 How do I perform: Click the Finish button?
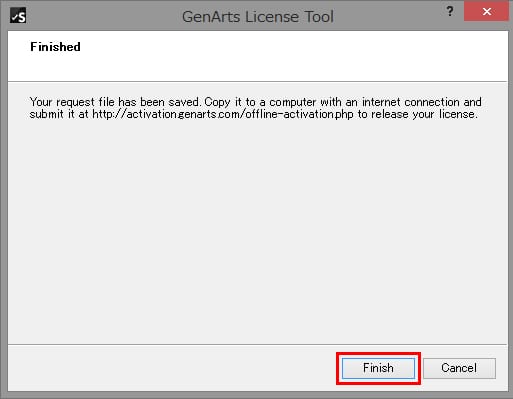pyautogui.click(x=378, y=368)
